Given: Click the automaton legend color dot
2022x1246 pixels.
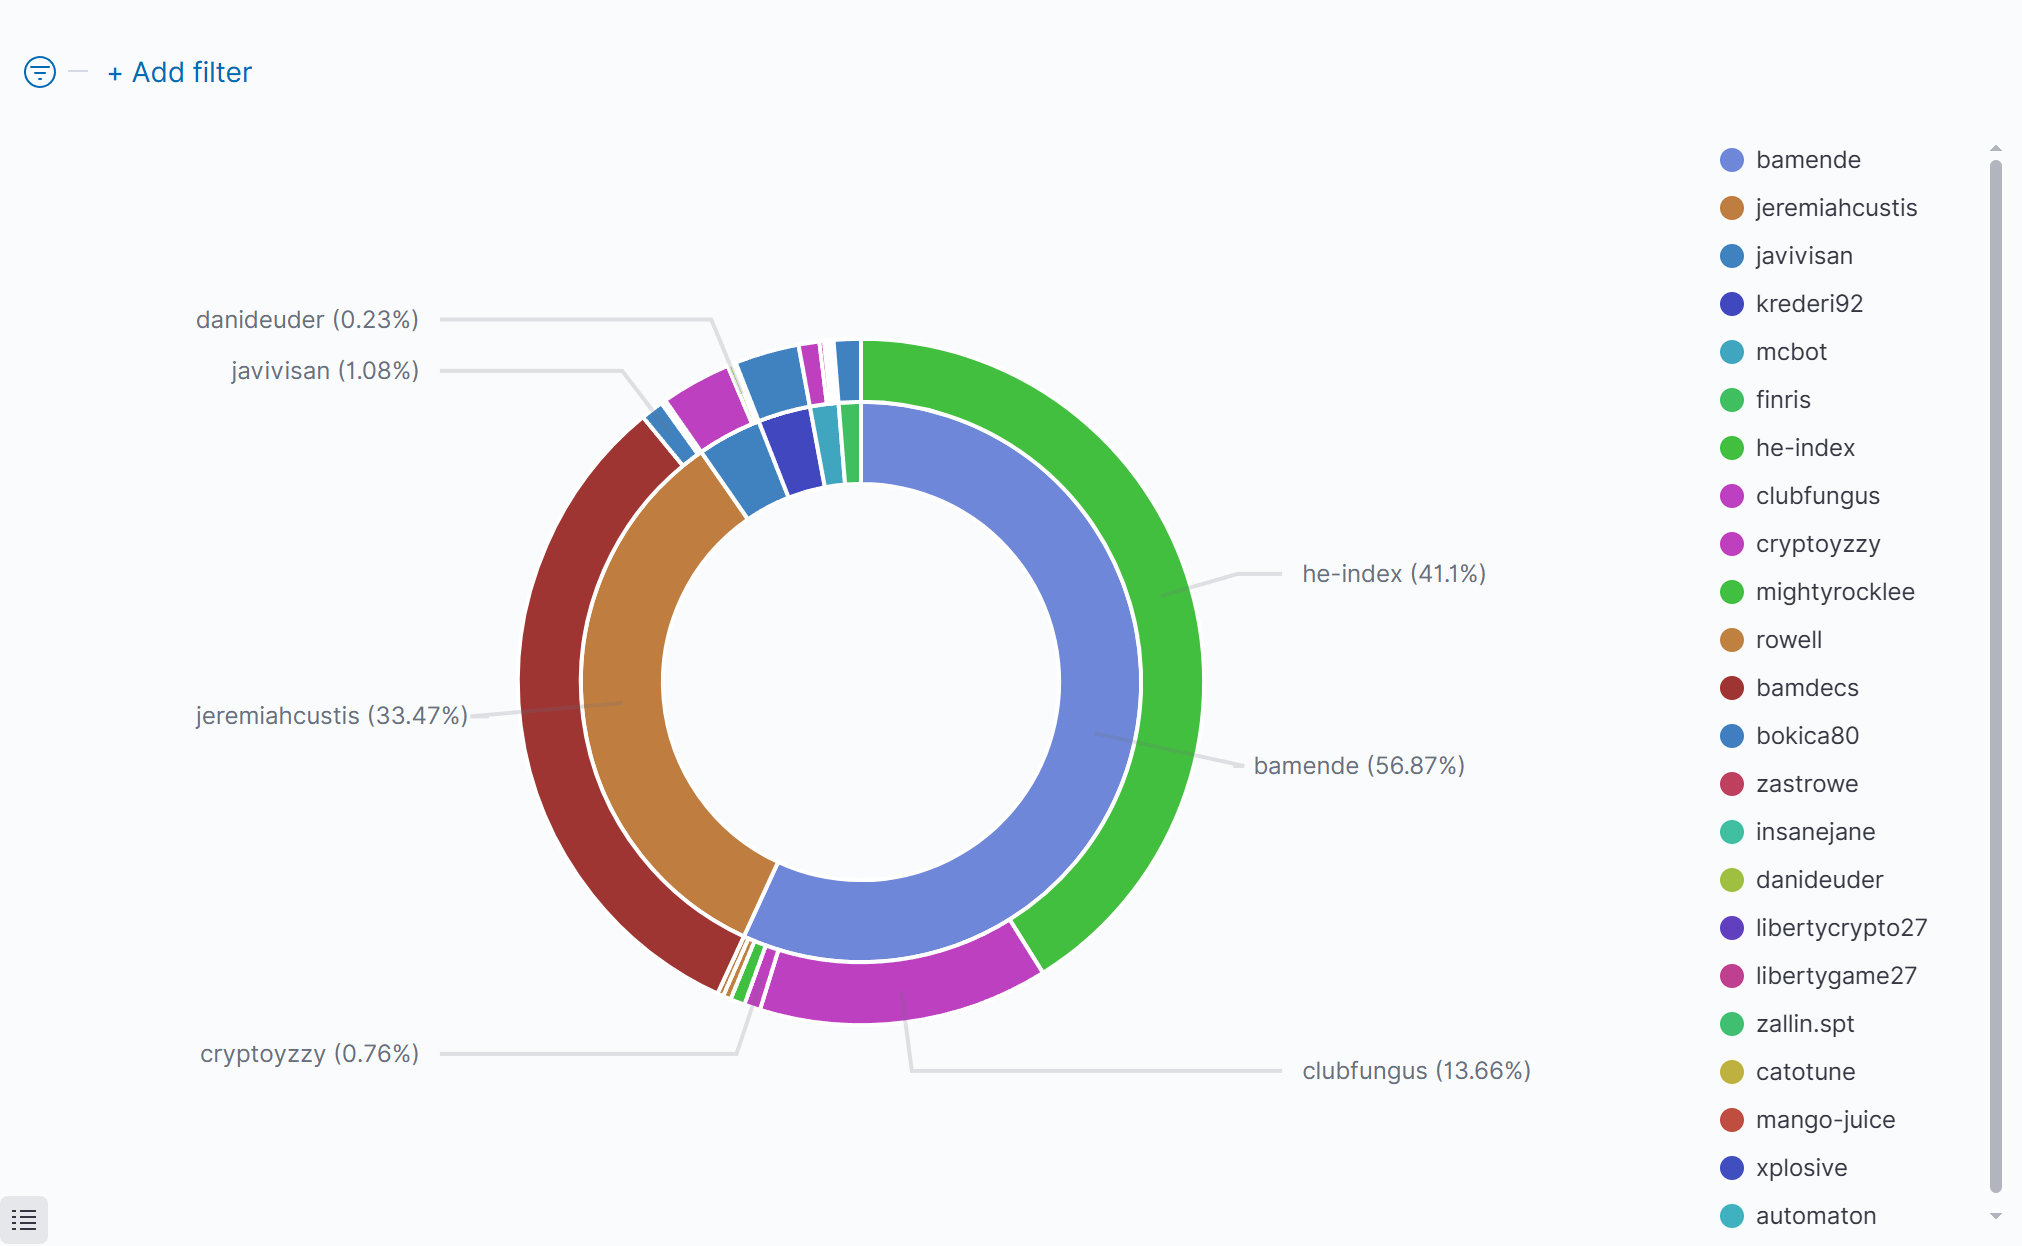Looking at the screenshot, I should pyautogui.click(x=1732, y=1216).
